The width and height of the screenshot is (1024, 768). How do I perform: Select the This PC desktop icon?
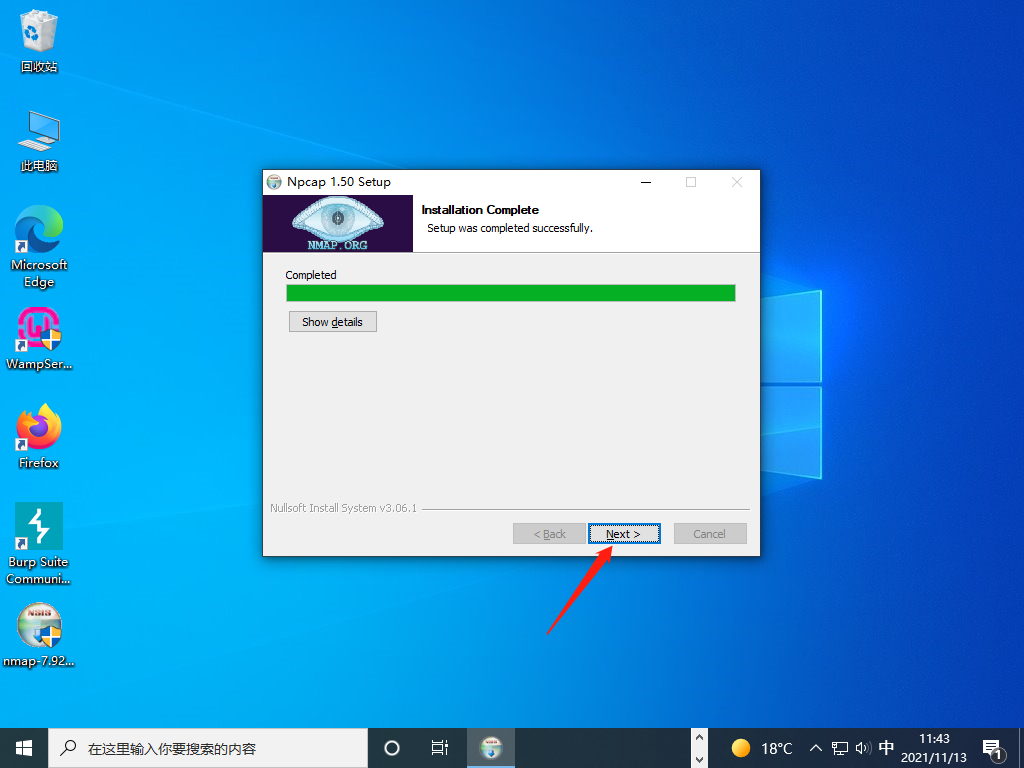point(39,140)
